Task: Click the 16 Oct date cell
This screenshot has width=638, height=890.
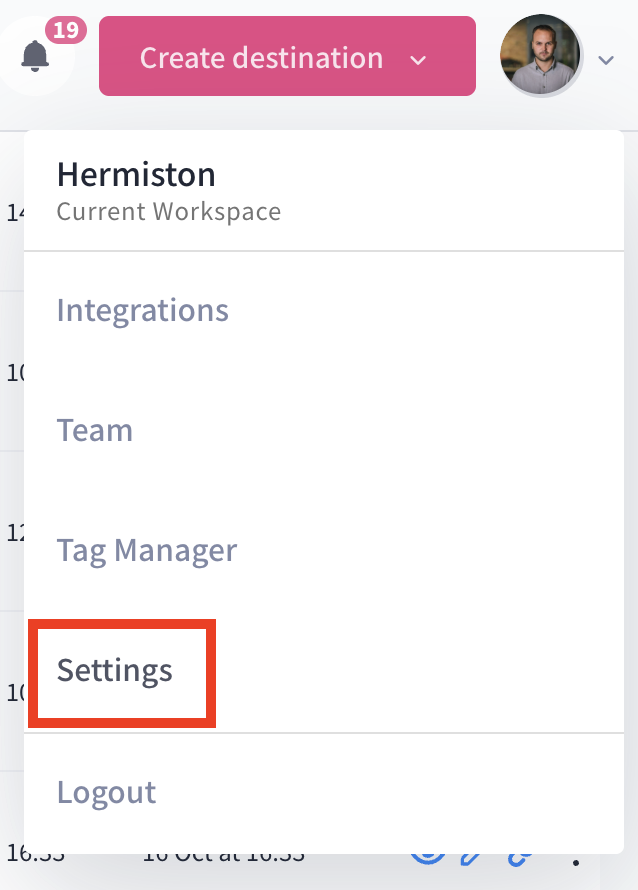Action: pyautogui.click(x=222, y=857)
